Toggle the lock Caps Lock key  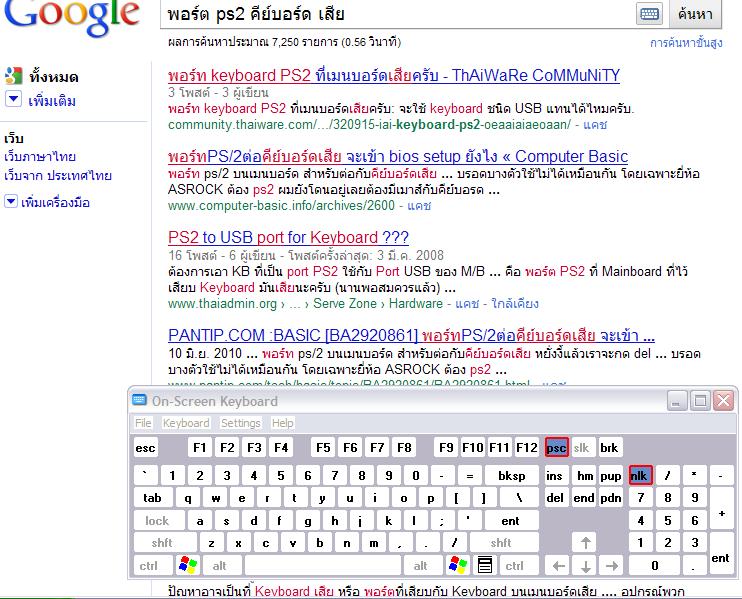point(159,520)
